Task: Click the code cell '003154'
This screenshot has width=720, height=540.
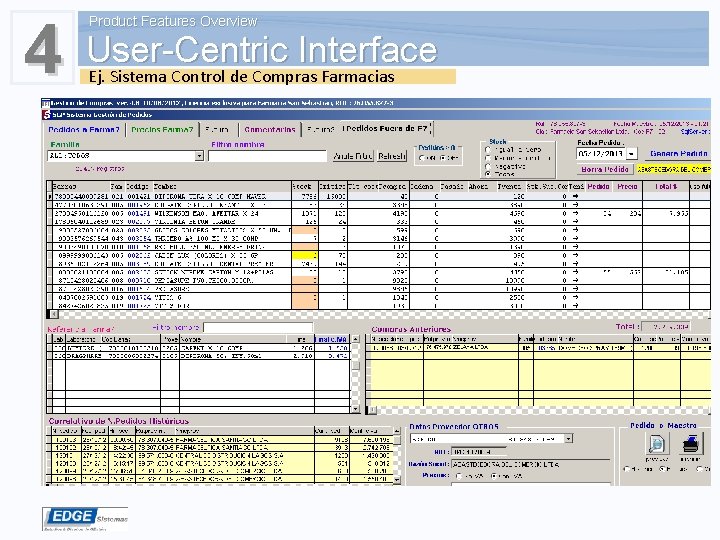Action: click(139, 238)
